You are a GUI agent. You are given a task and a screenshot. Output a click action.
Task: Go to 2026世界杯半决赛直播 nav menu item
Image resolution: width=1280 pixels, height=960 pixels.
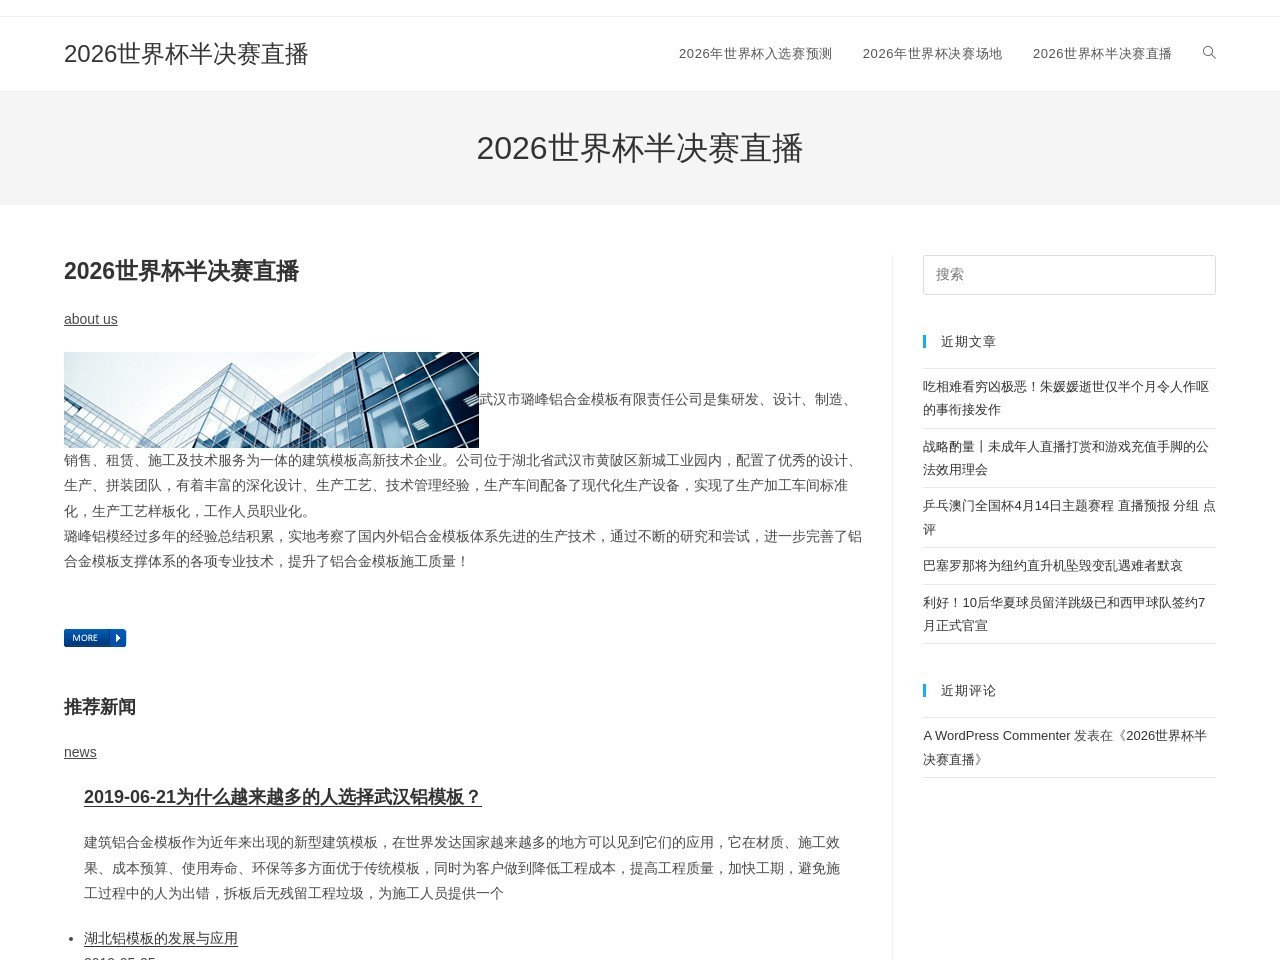[1102, 54]
